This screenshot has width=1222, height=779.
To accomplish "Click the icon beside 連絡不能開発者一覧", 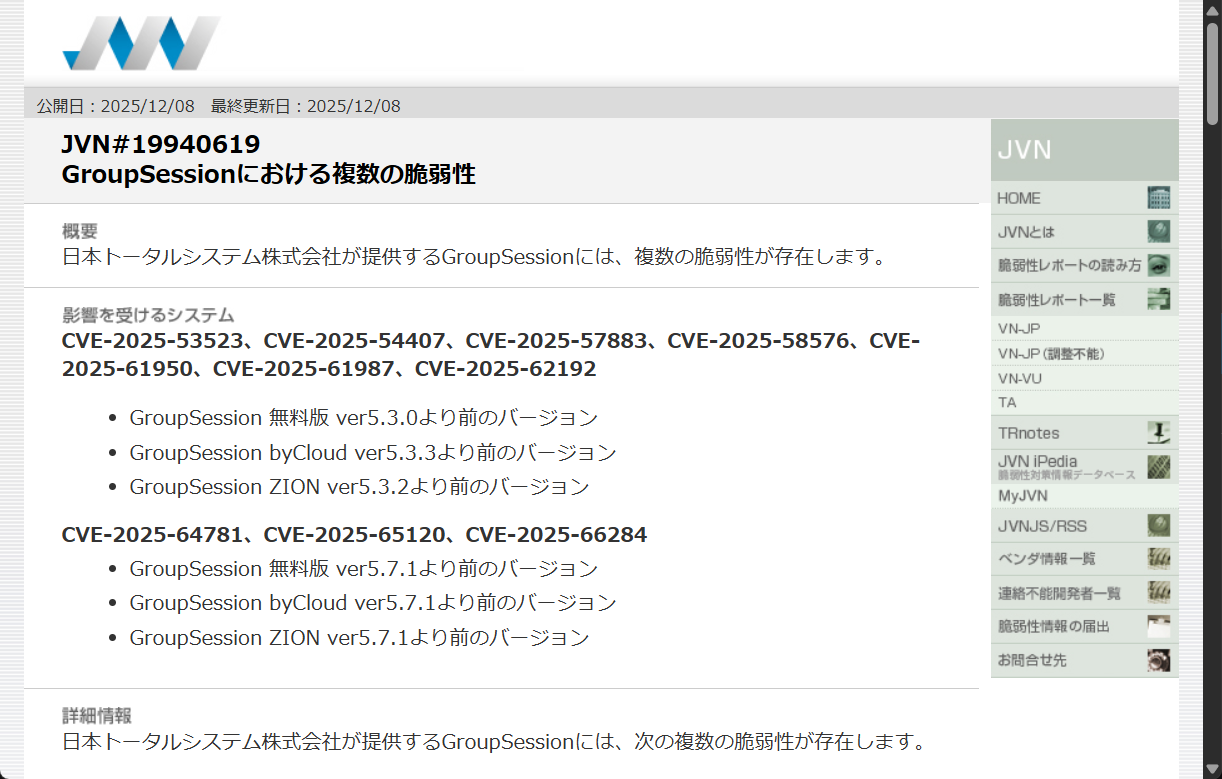I will pos(1158,592).
